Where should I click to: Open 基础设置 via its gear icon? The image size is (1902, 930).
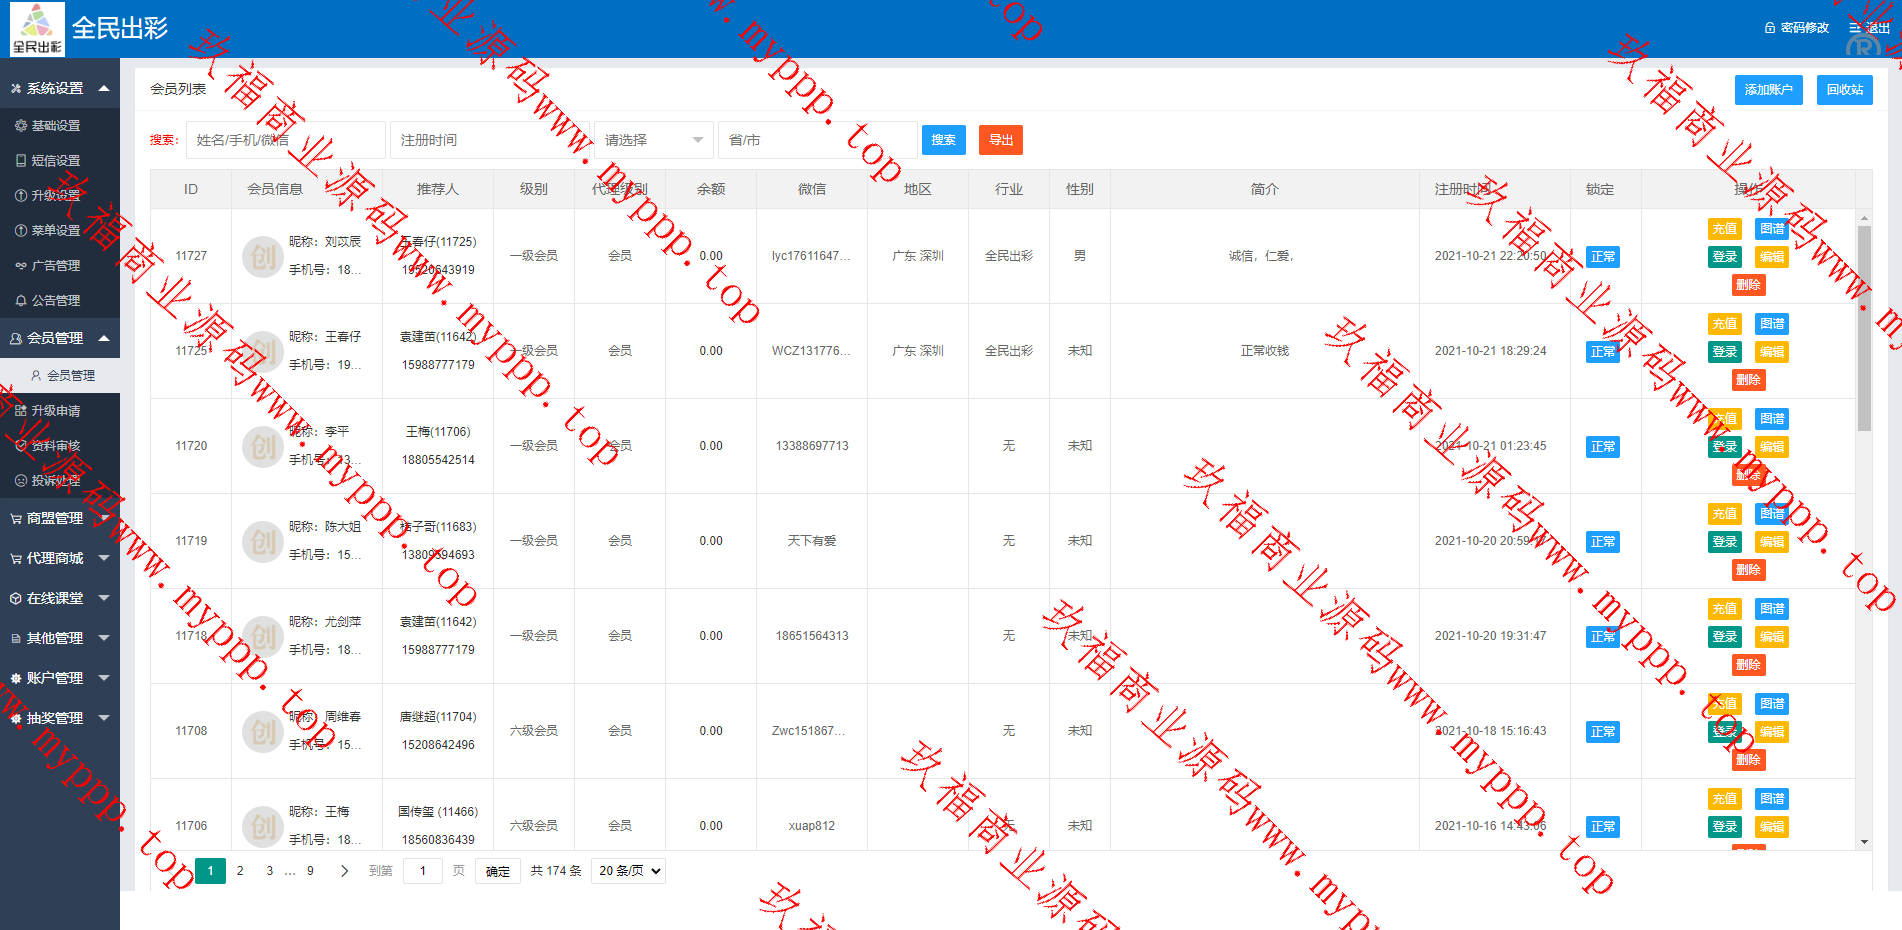point(21,126)
